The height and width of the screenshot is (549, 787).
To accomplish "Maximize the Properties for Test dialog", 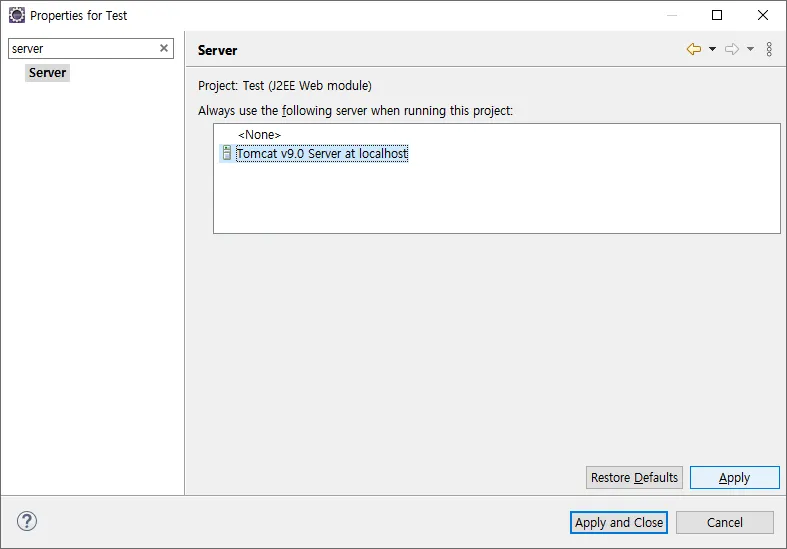I will coord(717,15).
